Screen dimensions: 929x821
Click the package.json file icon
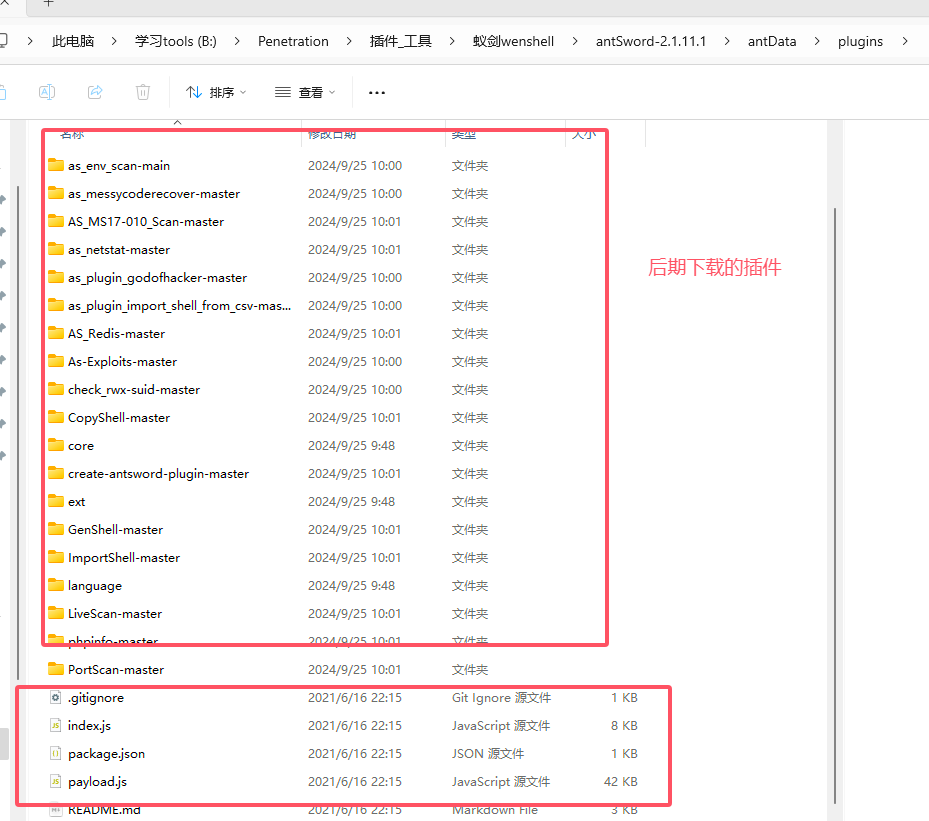point(56,754)
